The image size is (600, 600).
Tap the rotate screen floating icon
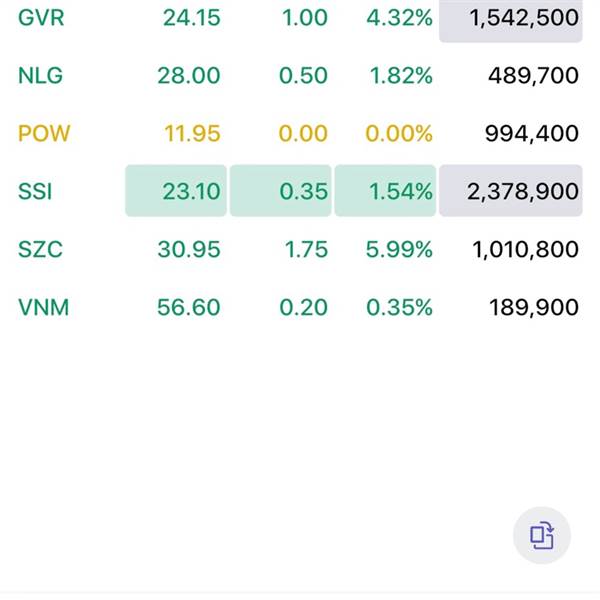coord(541,535)
